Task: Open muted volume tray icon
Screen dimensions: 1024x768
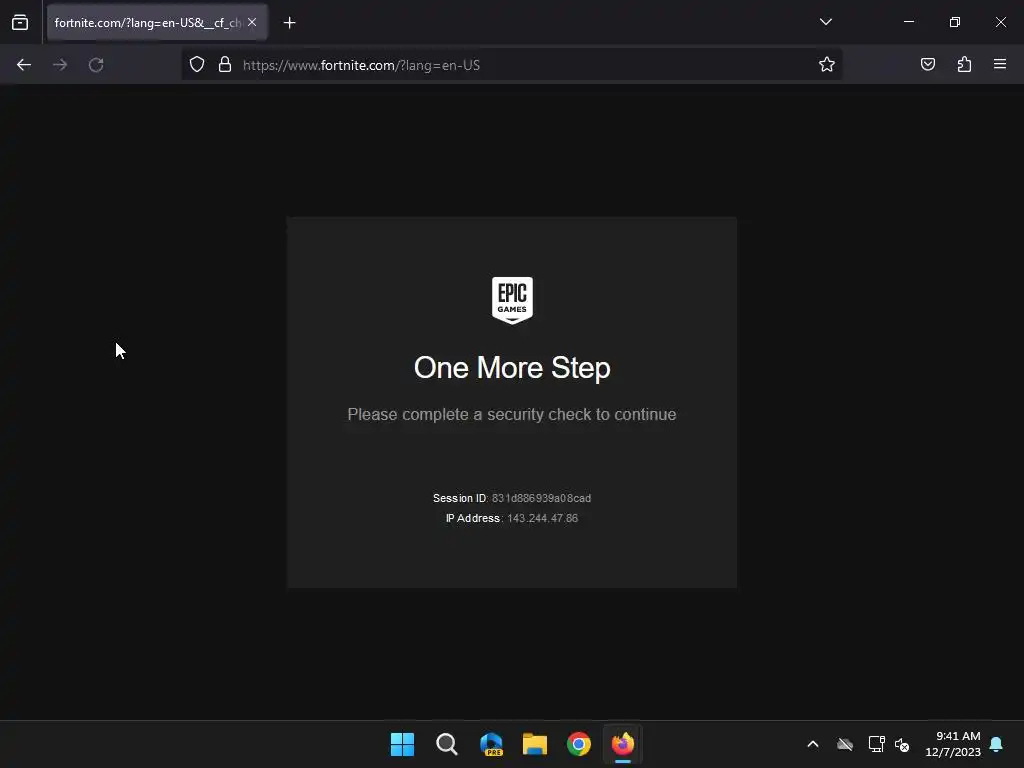Action: point(902,744)
